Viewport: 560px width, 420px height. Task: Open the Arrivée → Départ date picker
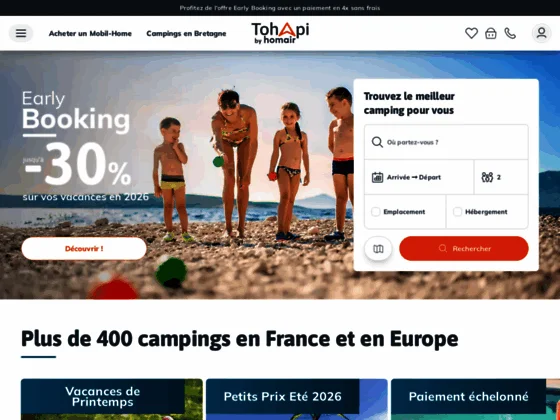(419, 177)
